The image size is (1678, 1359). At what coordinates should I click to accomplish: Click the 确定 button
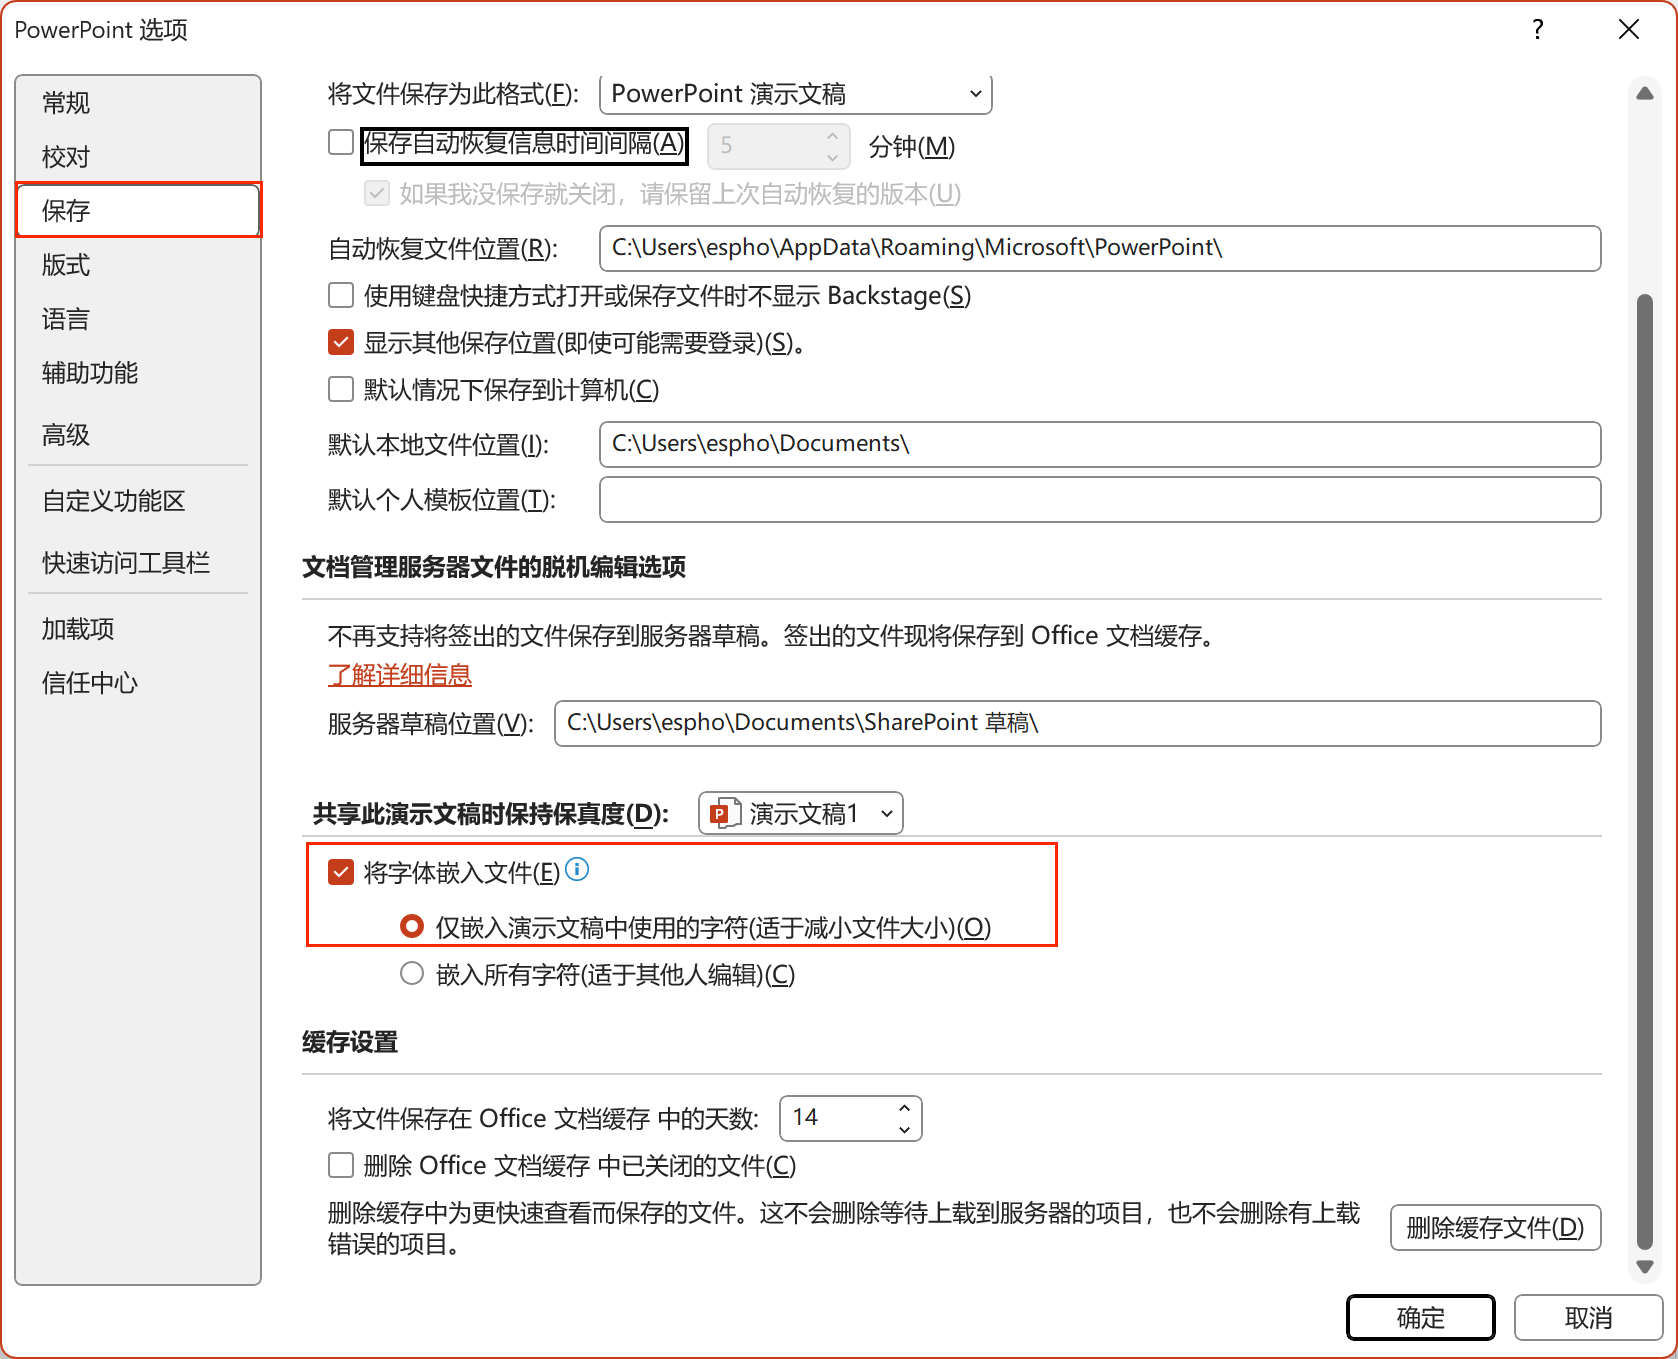point(1421,1317)
